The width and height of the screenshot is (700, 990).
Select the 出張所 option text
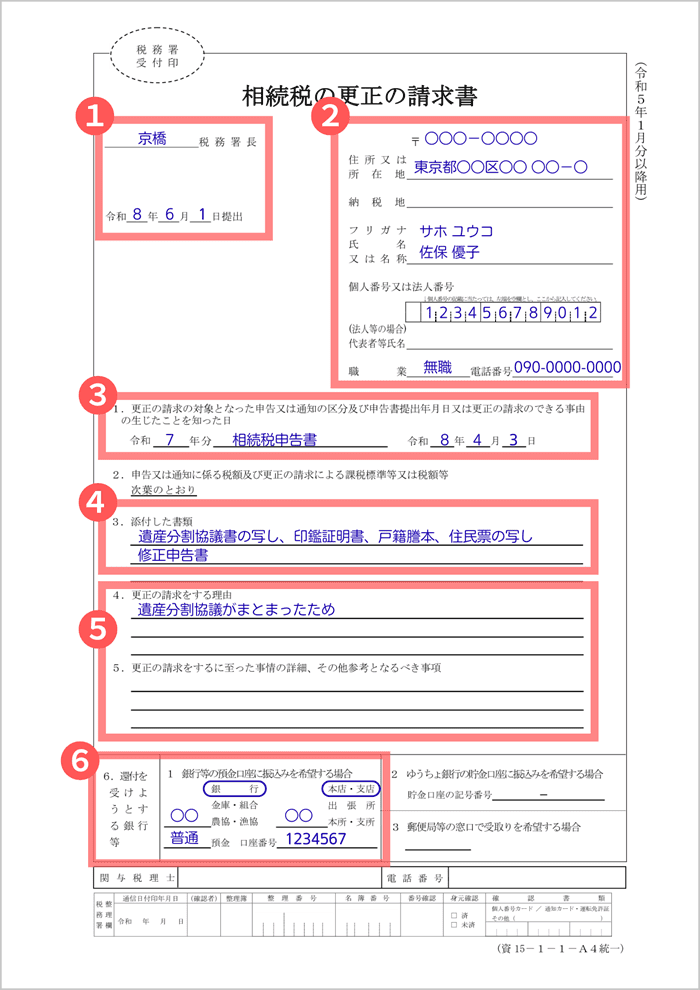pos(351,805)
